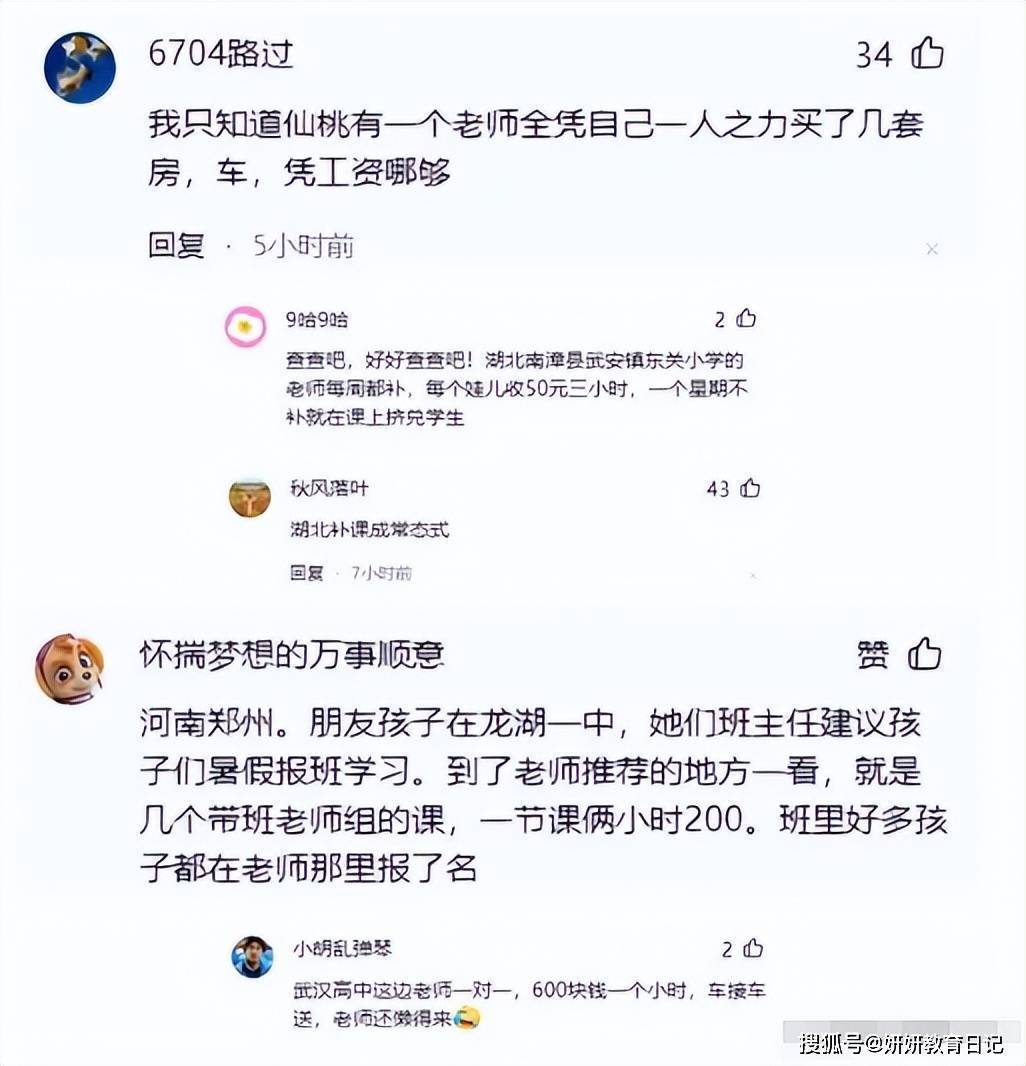This screenshot has width=1026, height=1066.
Task: Open username 6704路过
Action: [x=221, y=54]
